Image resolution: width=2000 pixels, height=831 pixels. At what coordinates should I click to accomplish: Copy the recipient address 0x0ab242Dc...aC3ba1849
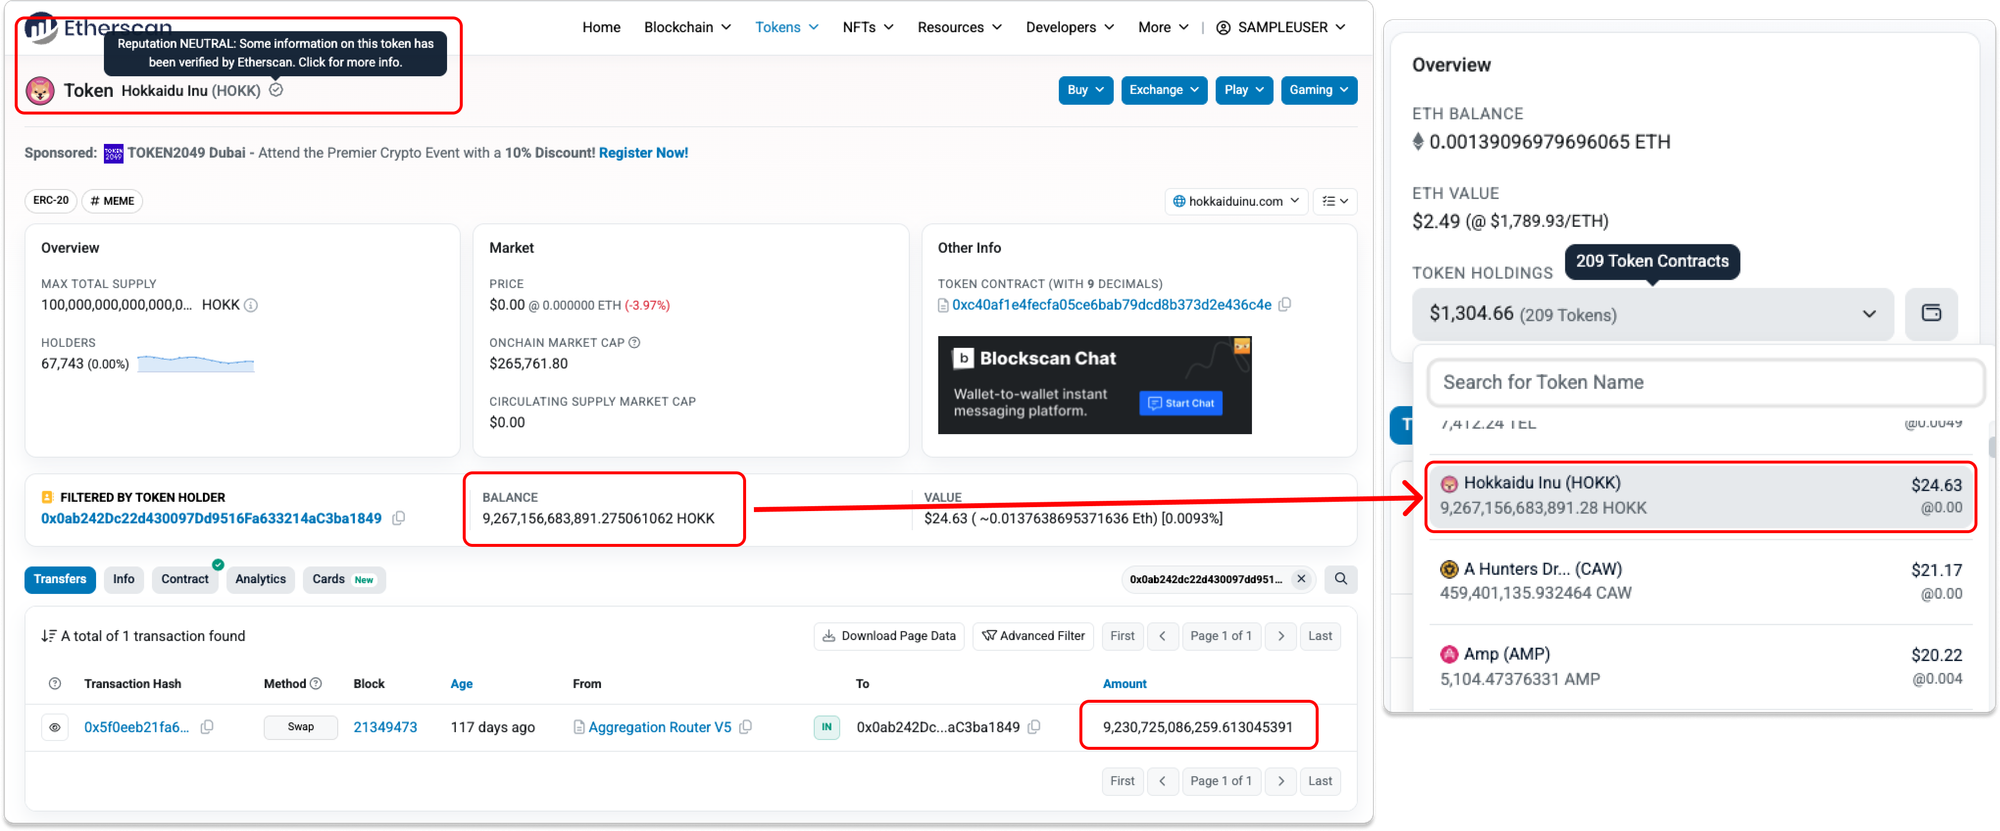tap(1034, 727)
